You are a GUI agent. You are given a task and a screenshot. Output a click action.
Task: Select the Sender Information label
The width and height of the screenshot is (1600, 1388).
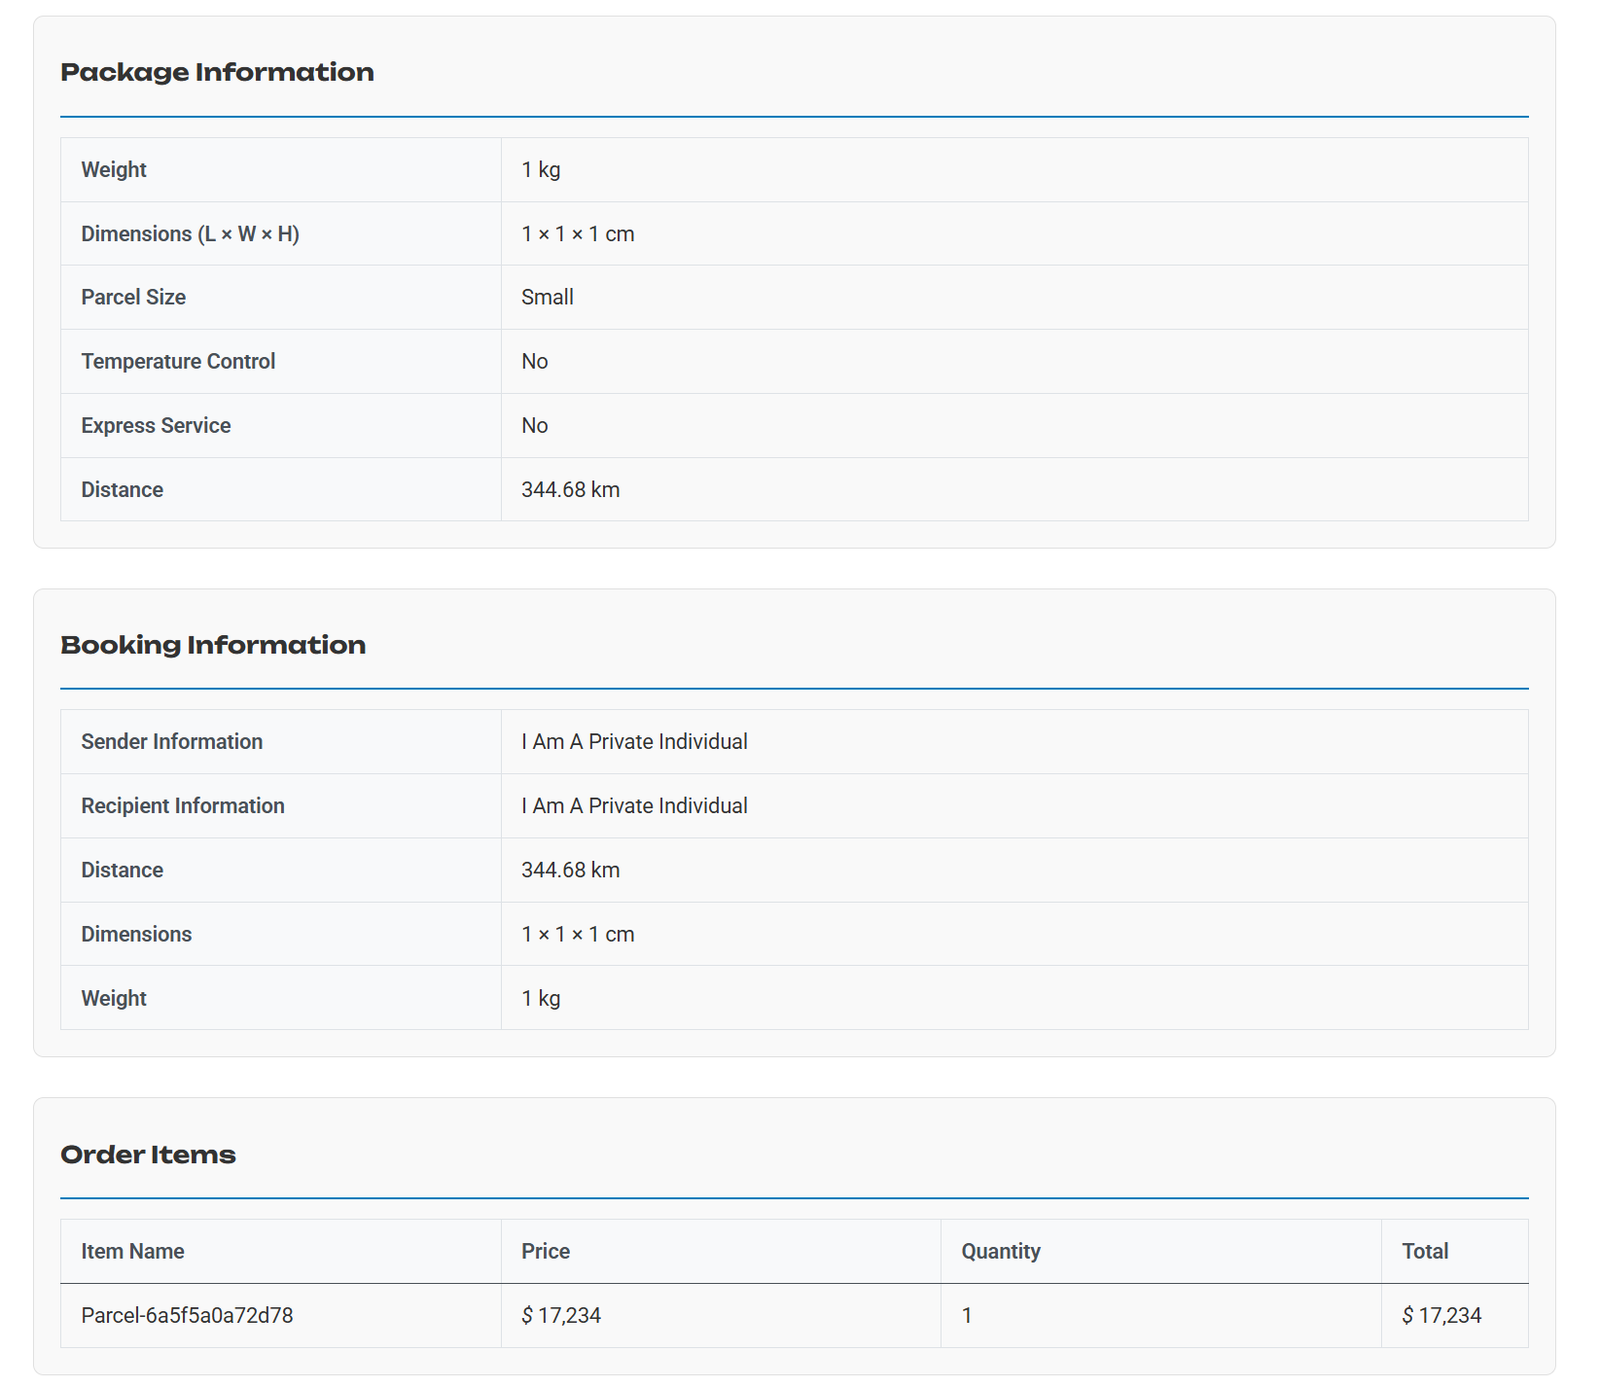pos(172,742)
